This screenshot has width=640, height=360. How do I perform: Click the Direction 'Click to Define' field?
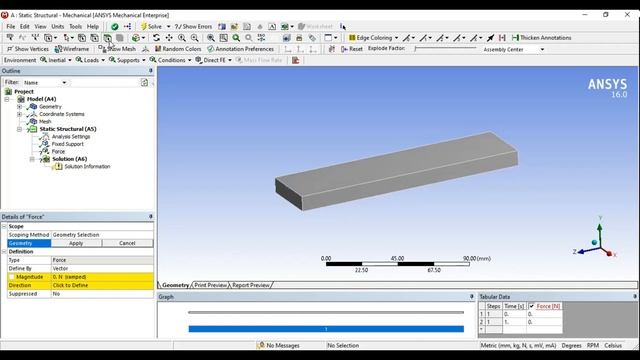[102, 285]
